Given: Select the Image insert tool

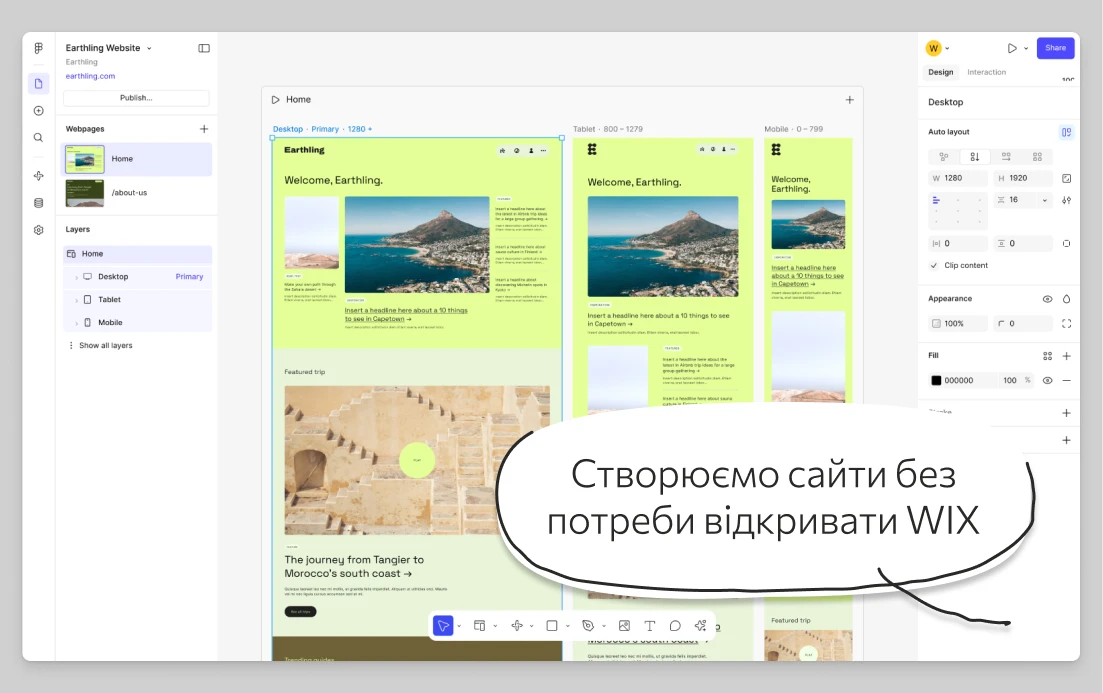Looking at the screenshot, I should point(624,625).
